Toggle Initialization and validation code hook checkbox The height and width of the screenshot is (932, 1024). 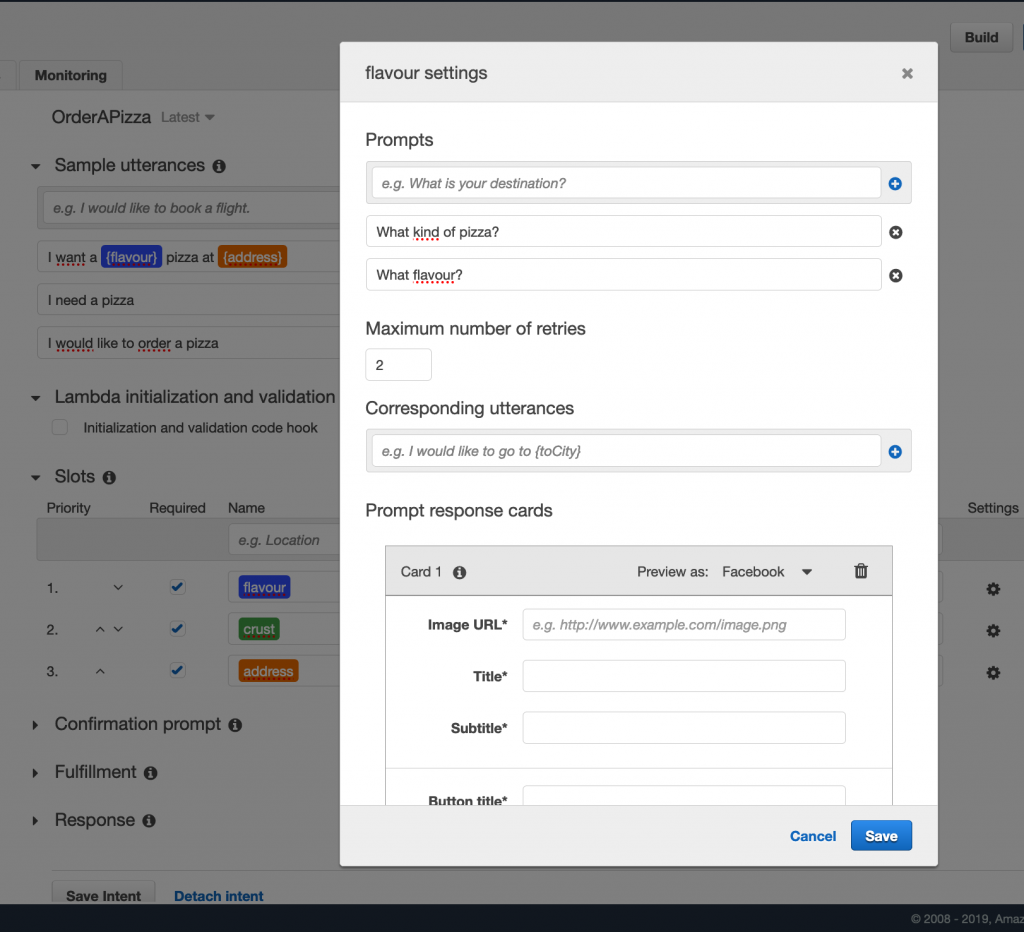(x=60, y=427)
